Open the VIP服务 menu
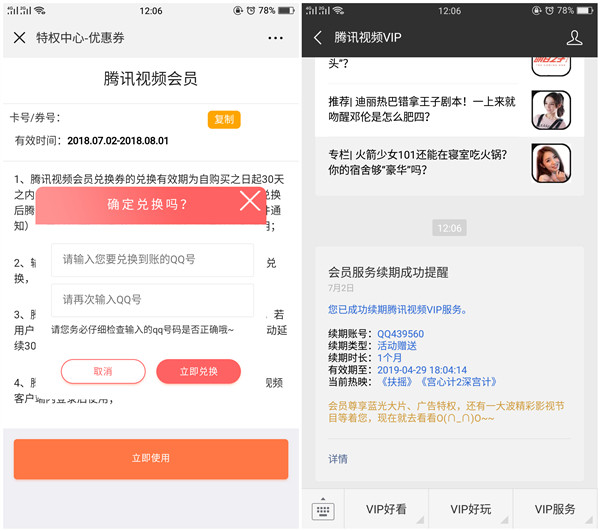This screenshot has height=531, width=600. (555, 509)
